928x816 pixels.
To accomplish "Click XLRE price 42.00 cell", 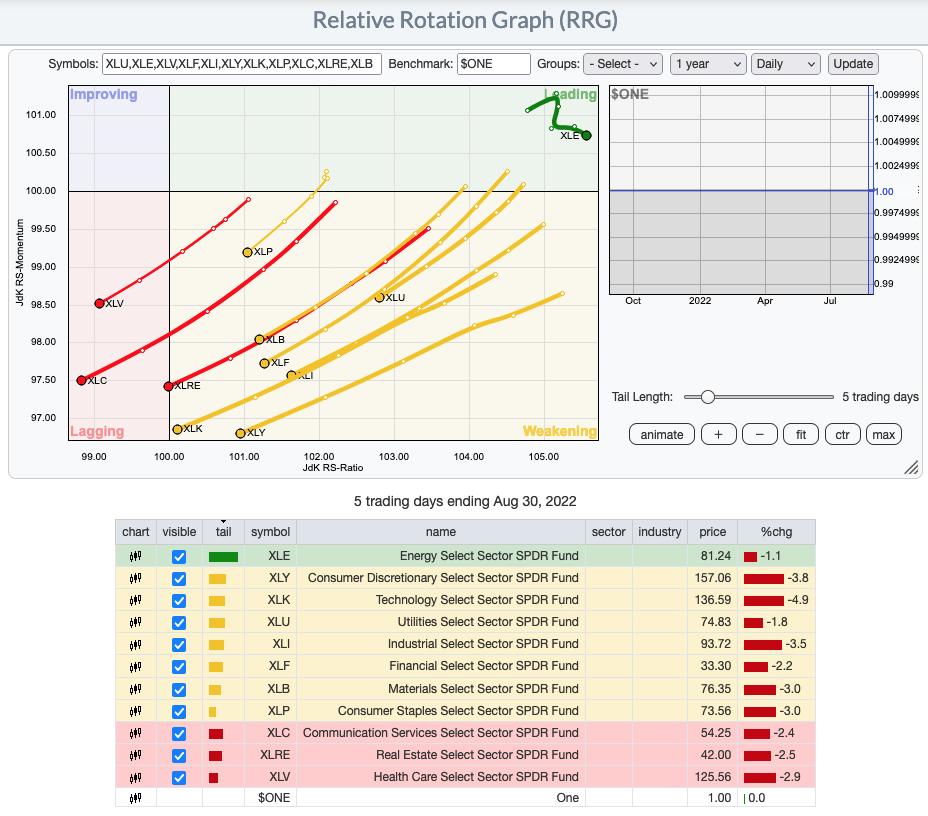I will point(712,755).
